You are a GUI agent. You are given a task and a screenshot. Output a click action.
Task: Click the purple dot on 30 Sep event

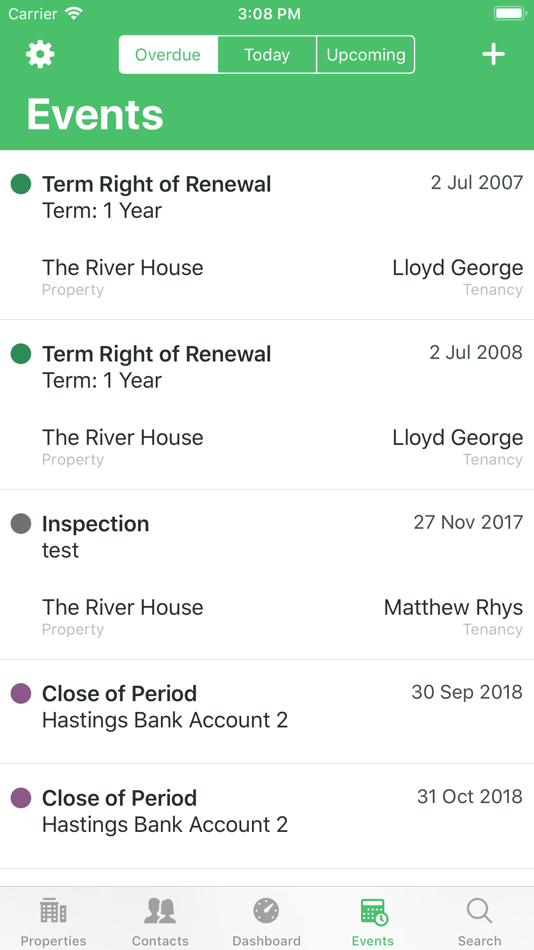point(21,693)
